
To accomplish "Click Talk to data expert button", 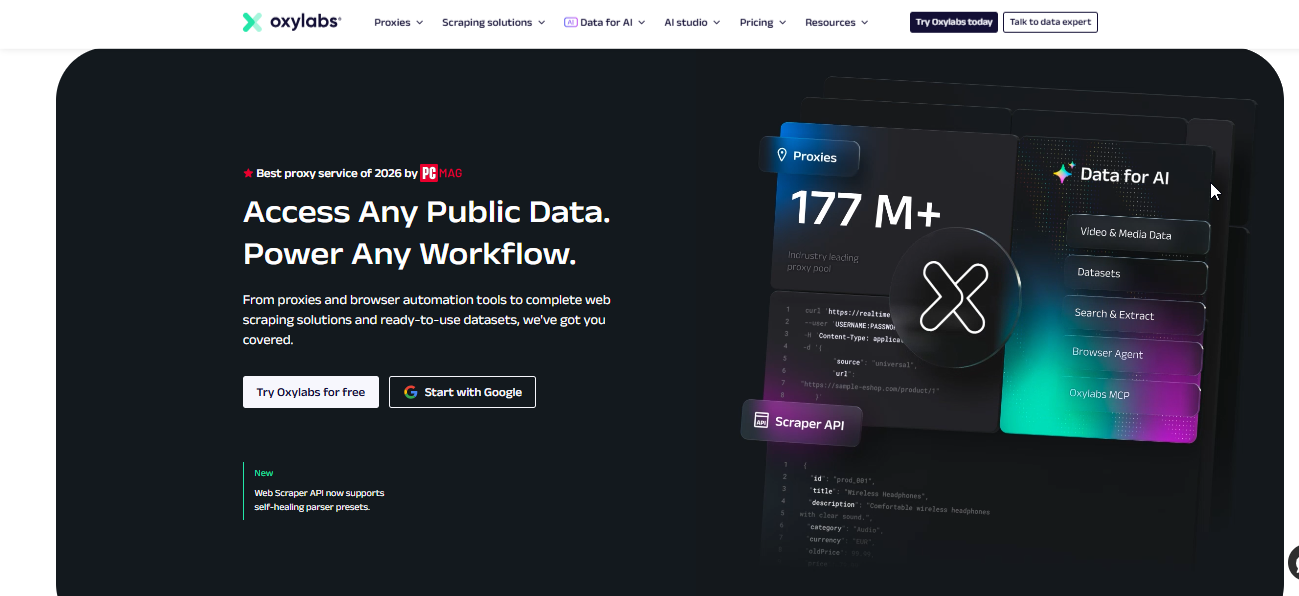I will pyautogui.click(x=1050, y=22).
